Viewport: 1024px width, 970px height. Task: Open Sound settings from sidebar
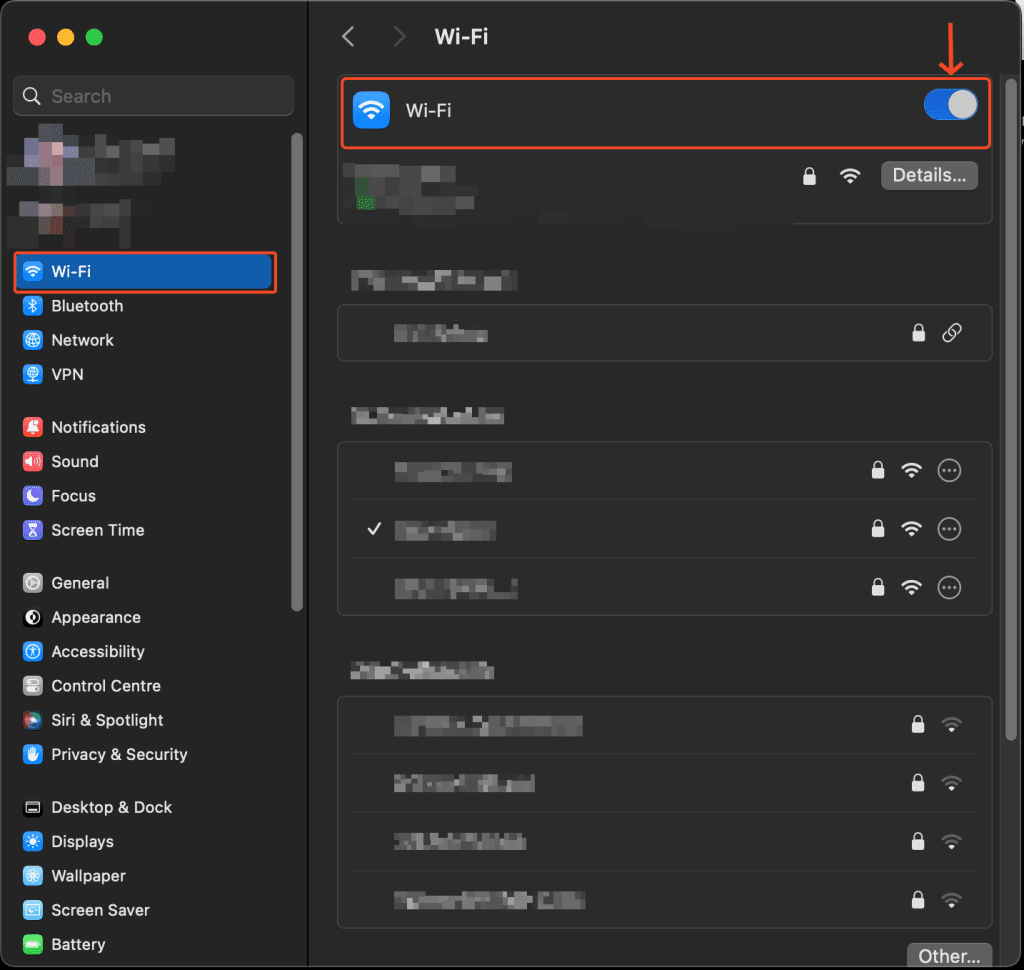click(x=75, y=461)
